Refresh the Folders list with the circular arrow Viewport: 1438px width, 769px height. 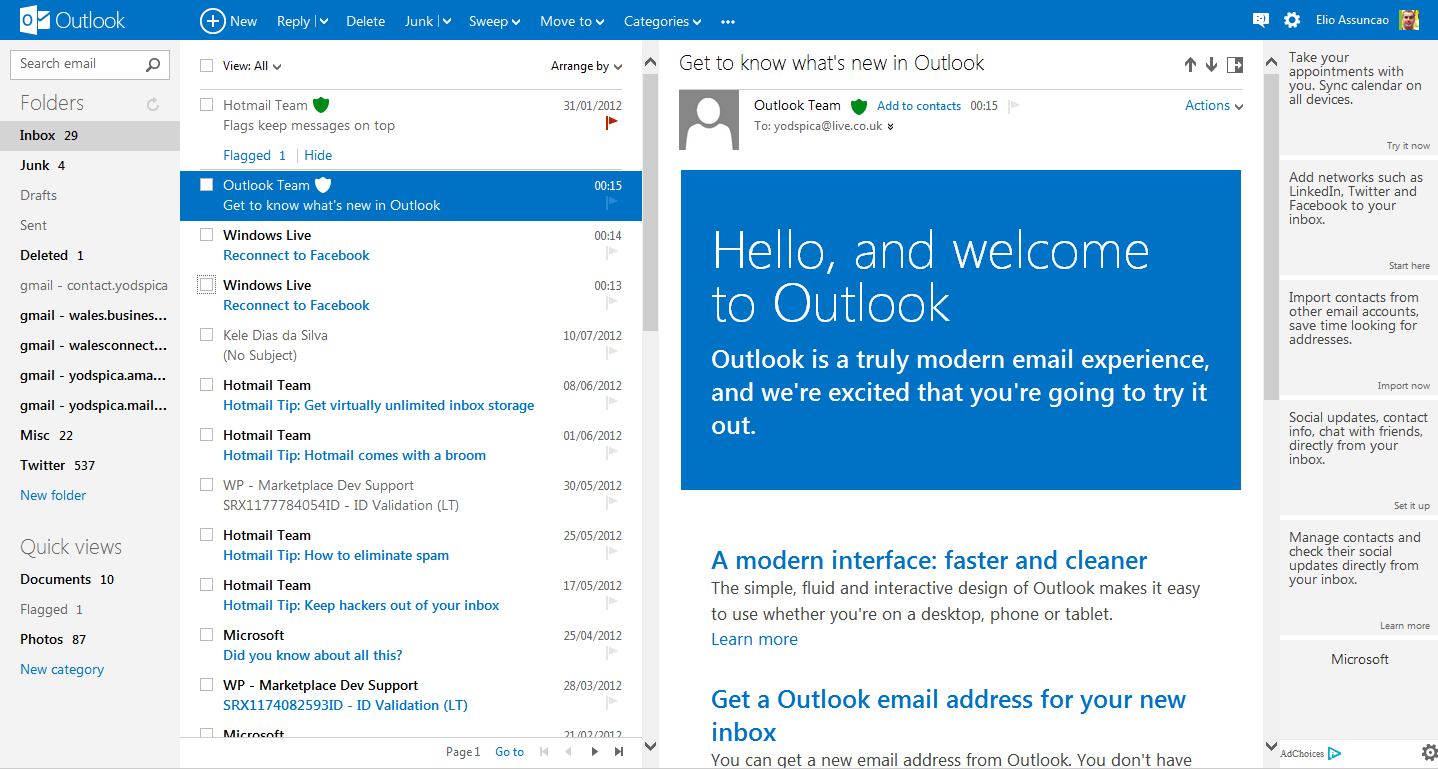pyautogui.click(x=153, y=104)
